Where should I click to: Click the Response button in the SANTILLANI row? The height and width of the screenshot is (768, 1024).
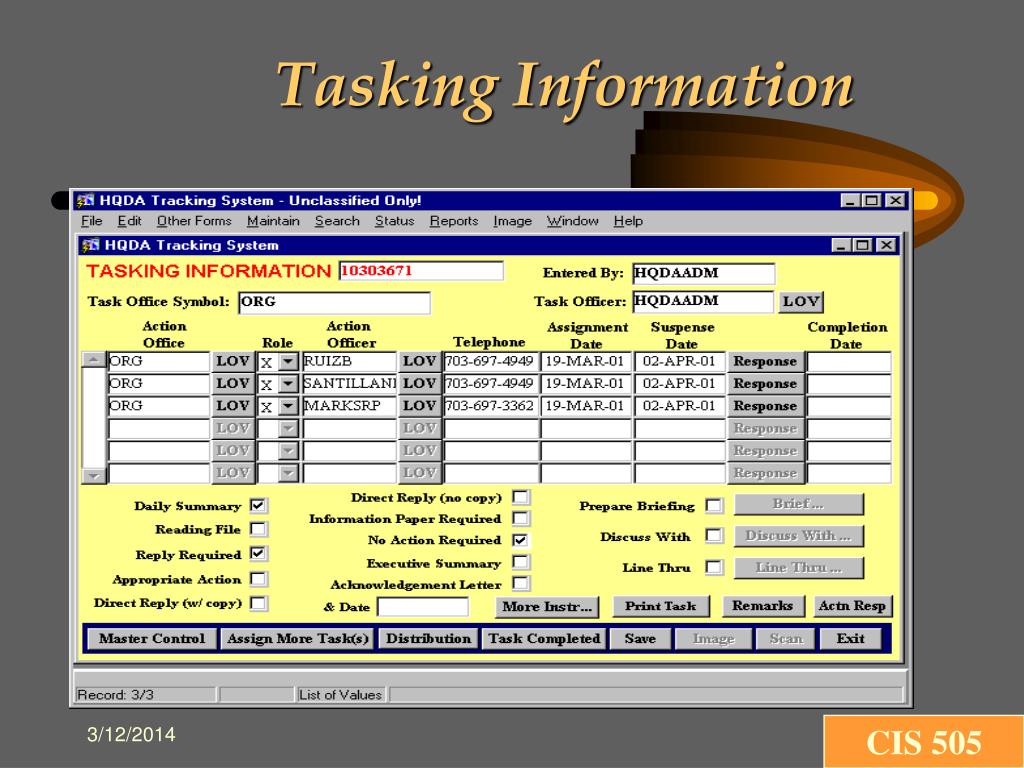(765, 384)
